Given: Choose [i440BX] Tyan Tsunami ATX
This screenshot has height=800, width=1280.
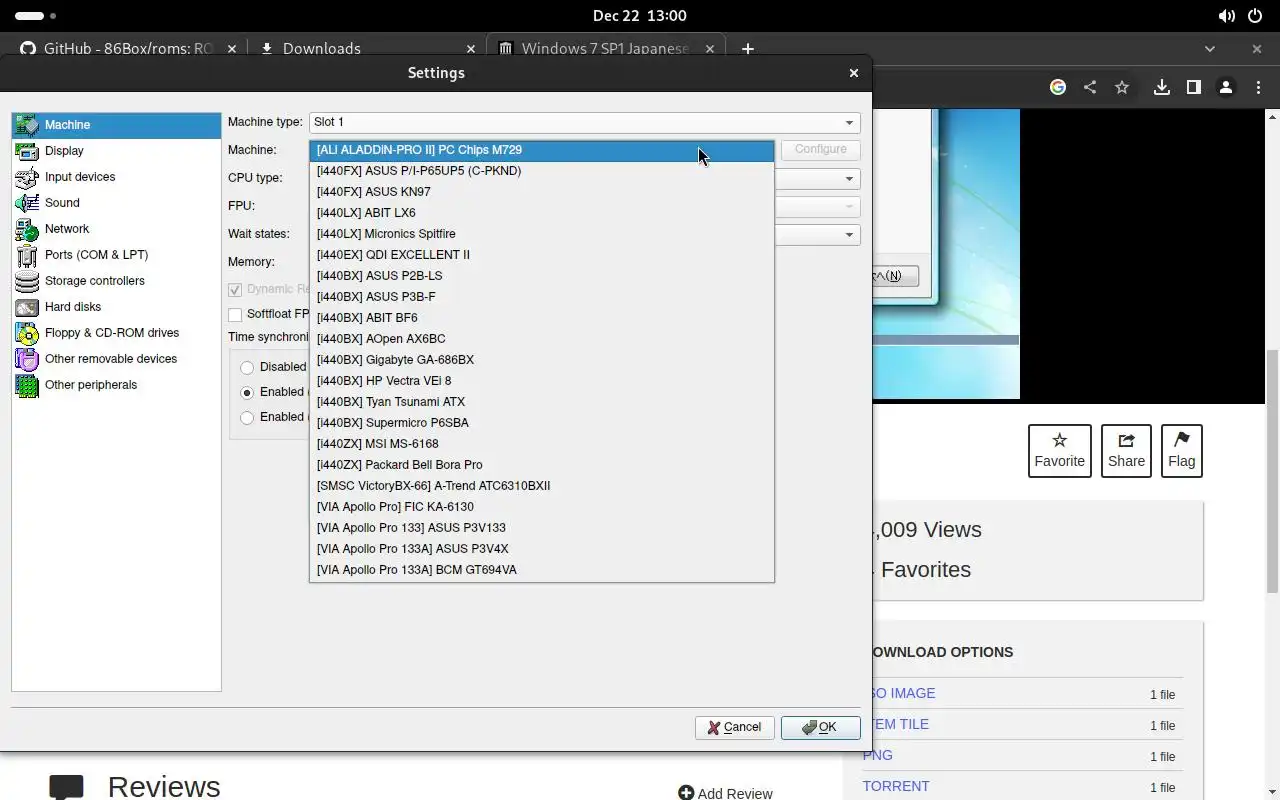Looking at the screenshot, I should (541, 402).
